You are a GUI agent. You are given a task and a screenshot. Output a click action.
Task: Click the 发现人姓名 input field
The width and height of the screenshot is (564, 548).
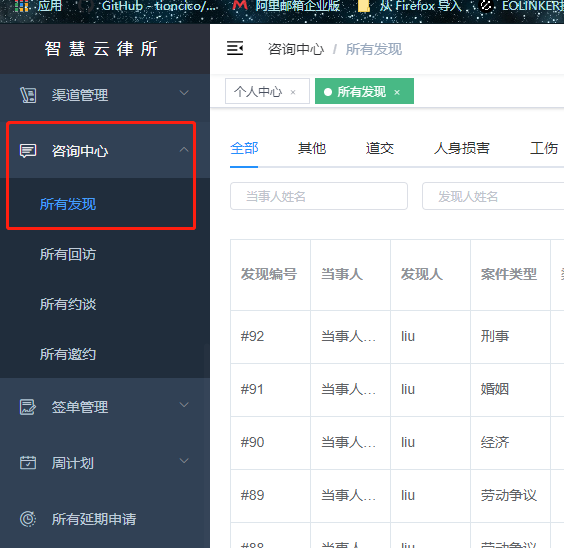pyautogui.click(x=493, y=196)
